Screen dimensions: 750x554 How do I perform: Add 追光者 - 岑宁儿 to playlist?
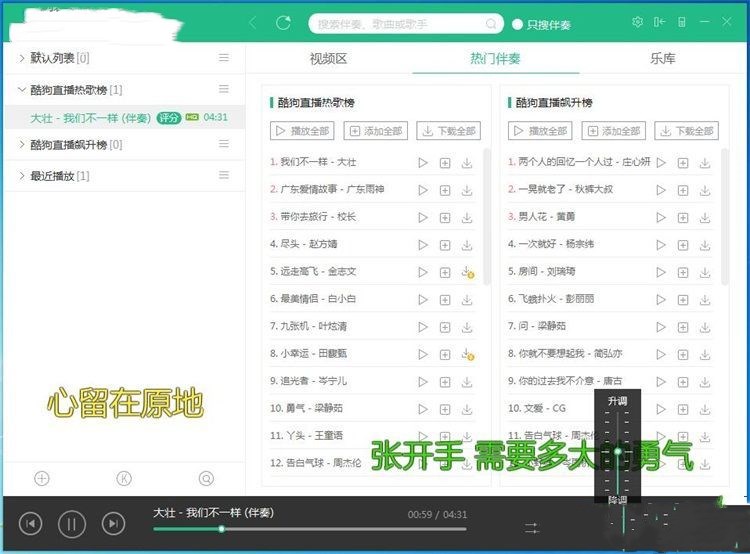tap(445, 382)
